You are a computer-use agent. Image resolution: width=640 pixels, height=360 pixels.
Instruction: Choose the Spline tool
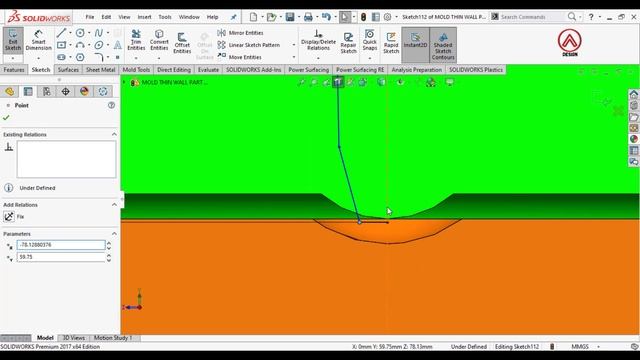point(98,33)
